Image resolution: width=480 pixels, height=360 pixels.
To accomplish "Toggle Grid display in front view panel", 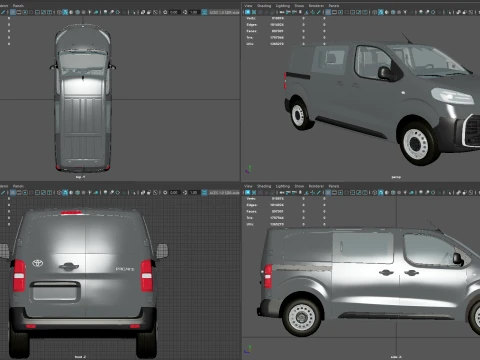I will click(13, 192).
